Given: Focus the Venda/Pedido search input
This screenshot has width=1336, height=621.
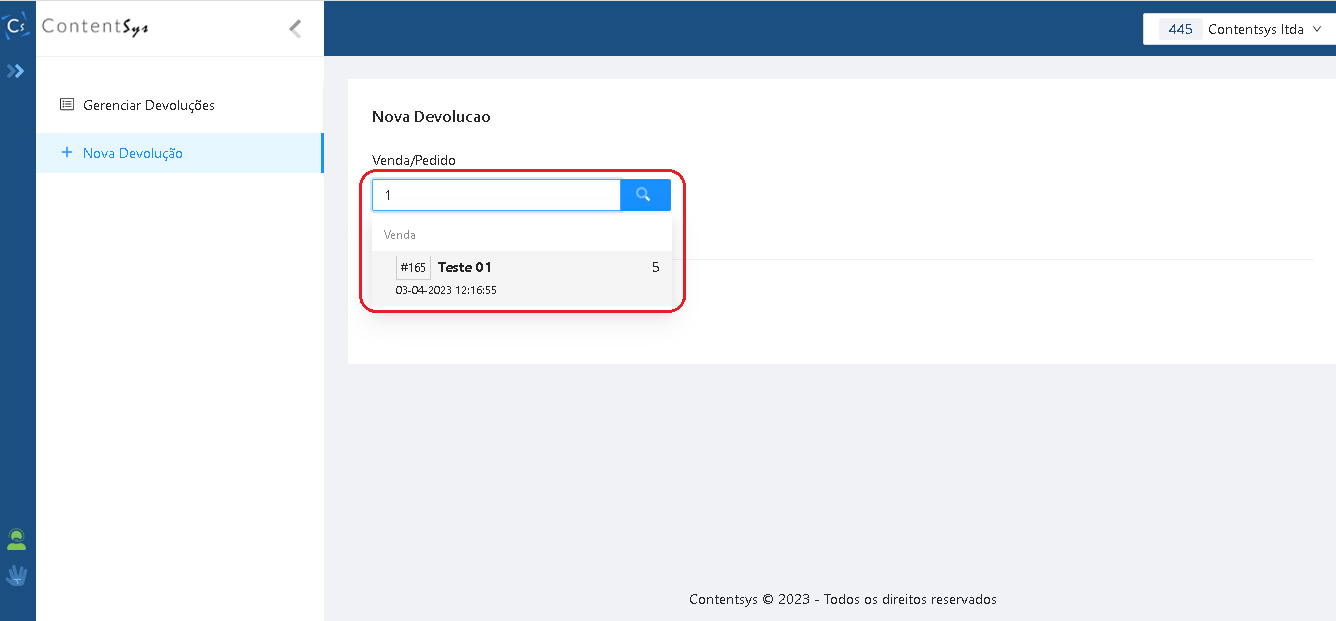Looking at the screenshot, I should pyautogui.click(x=496, y=195).
